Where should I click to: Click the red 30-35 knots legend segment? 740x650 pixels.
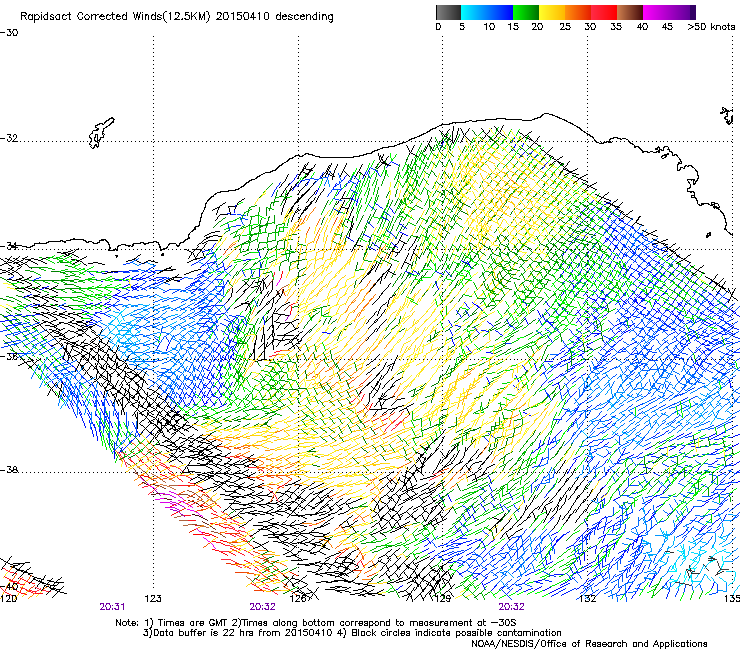pyautogui.click(x=604, y=12)
